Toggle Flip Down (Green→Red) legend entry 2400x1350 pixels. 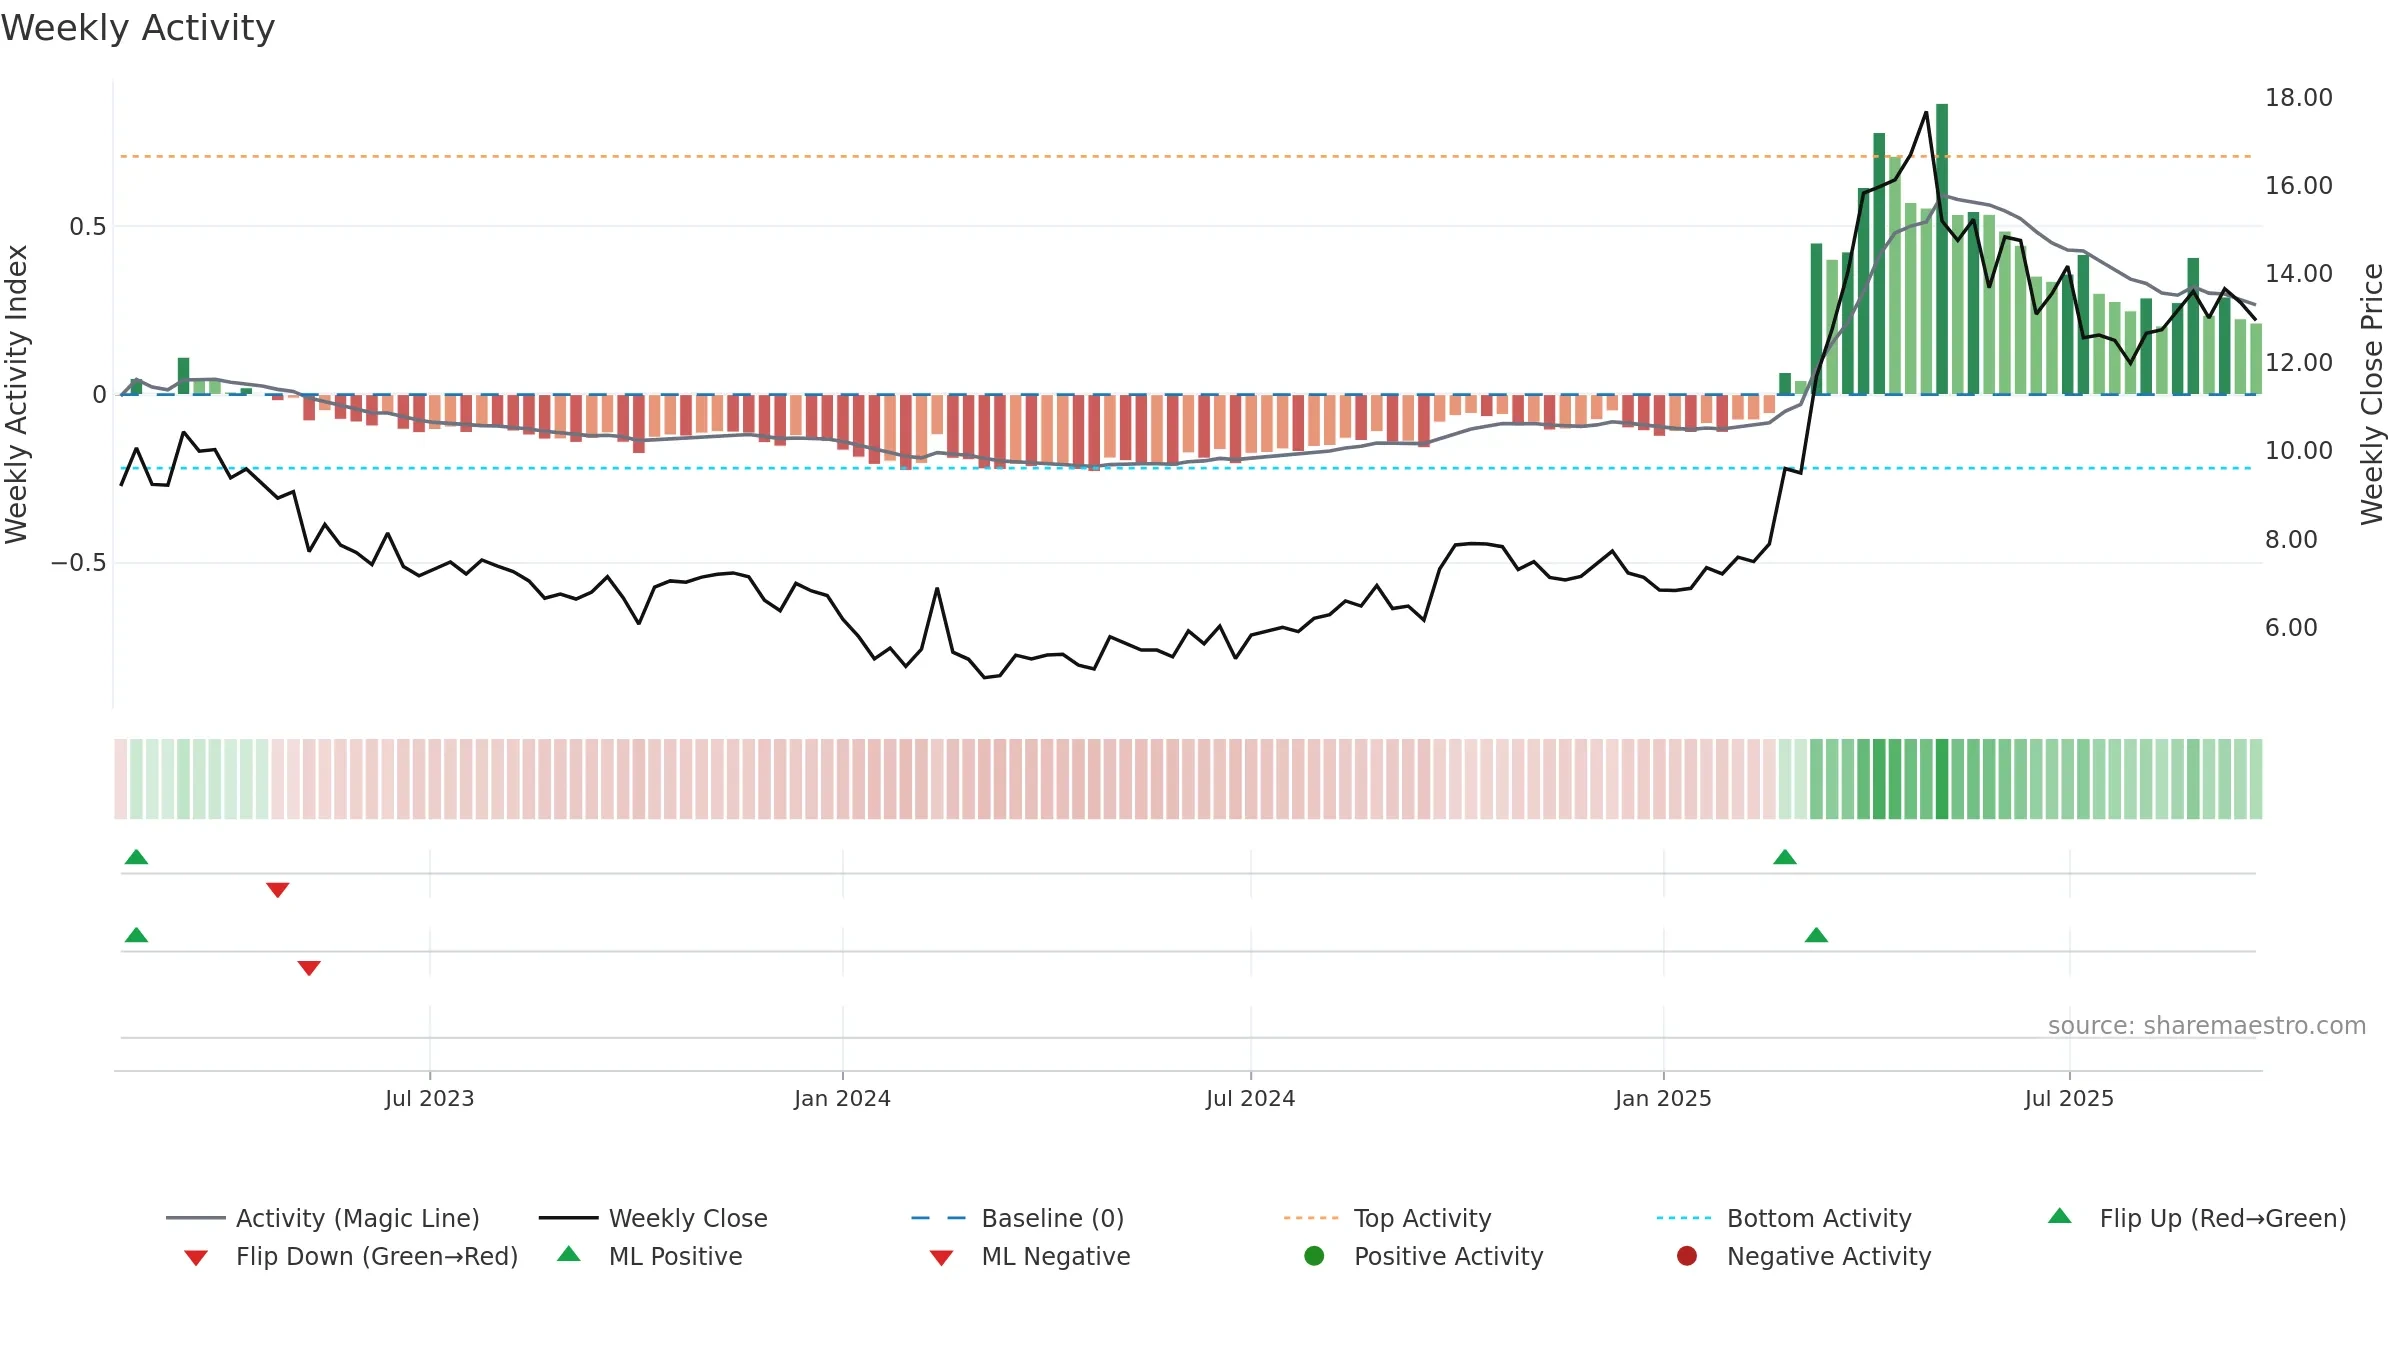point(351,1256)
